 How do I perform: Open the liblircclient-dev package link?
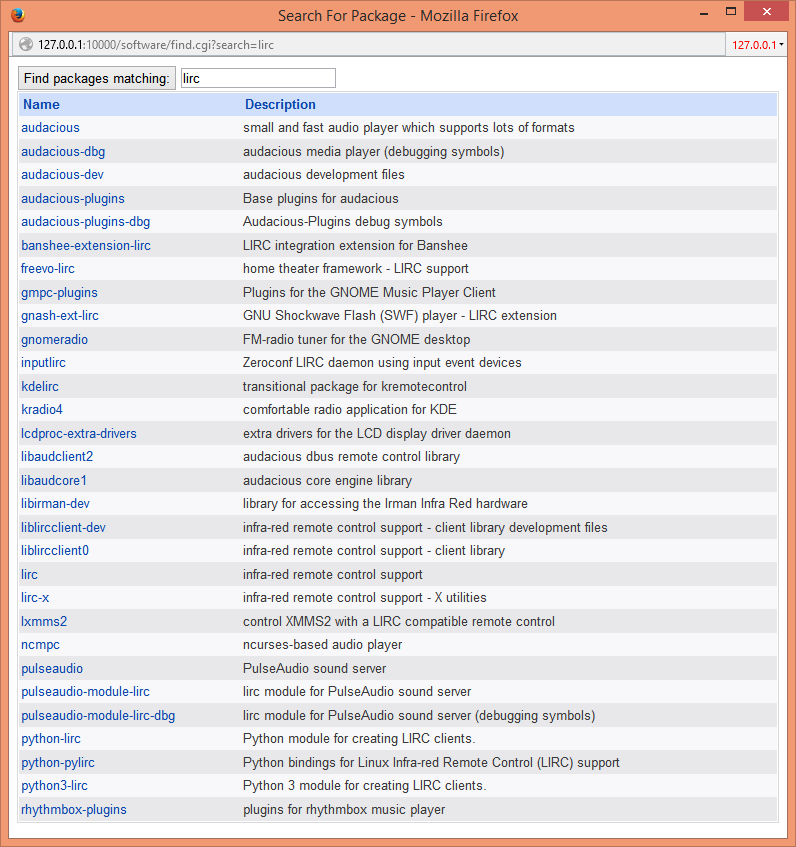[x=63, y=527]
